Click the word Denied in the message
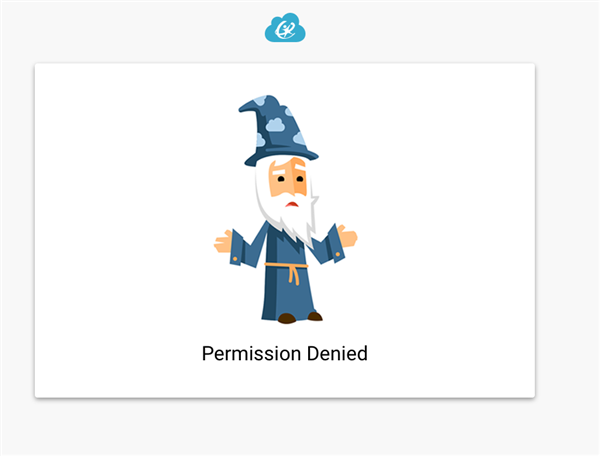The image size is (600, 456). point(337,353)
